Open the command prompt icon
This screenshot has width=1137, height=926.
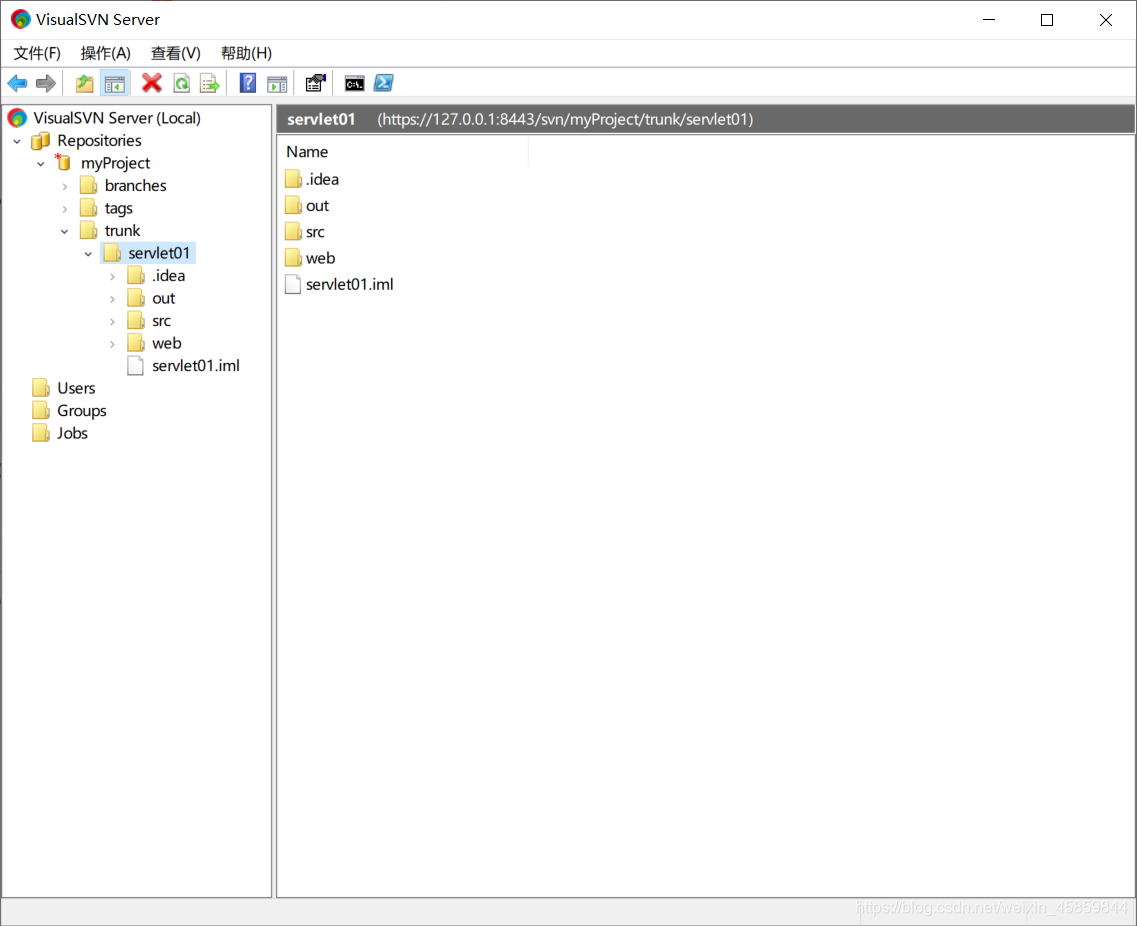pyautogui.click(x=355, y=84)
